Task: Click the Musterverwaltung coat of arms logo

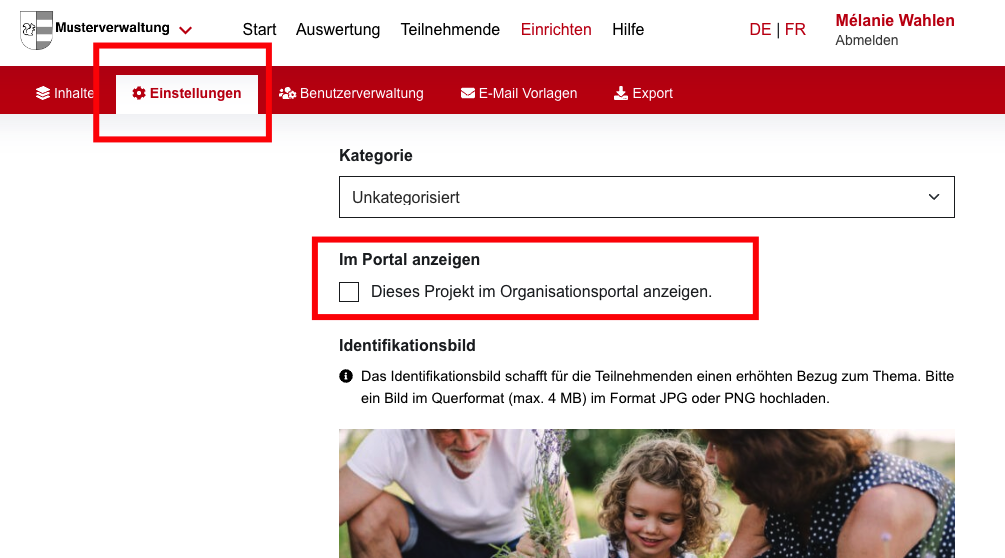Action: point(37,29)
